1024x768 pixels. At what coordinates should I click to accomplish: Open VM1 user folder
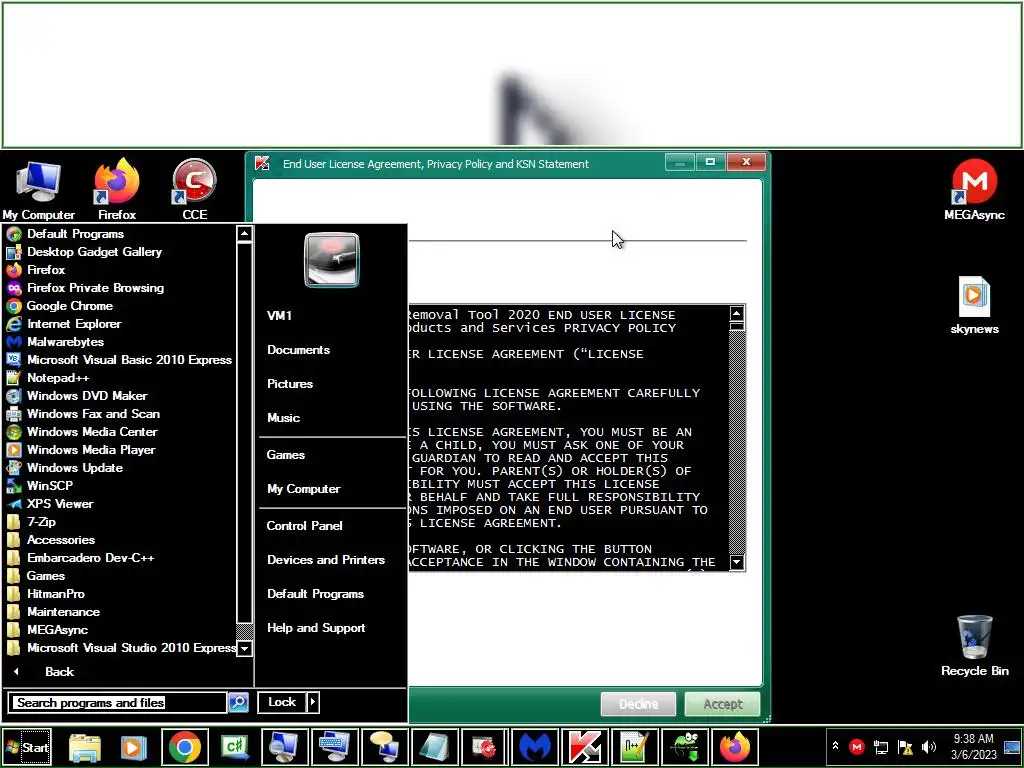point(279,315)
